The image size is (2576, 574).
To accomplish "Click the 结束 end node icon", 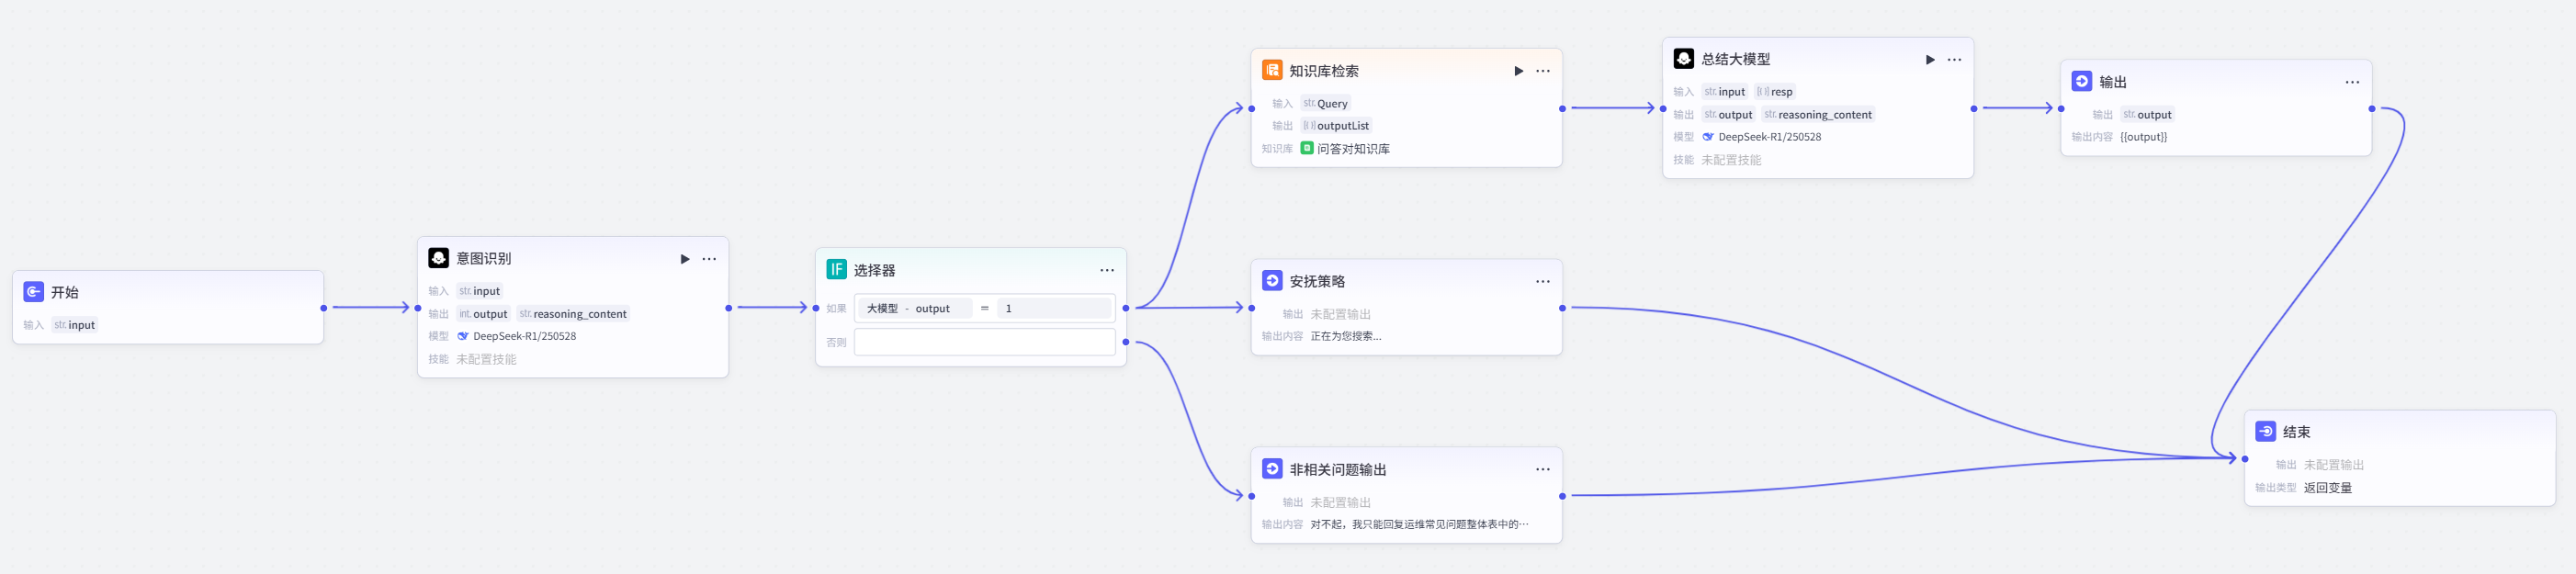I will [2266, 431].
